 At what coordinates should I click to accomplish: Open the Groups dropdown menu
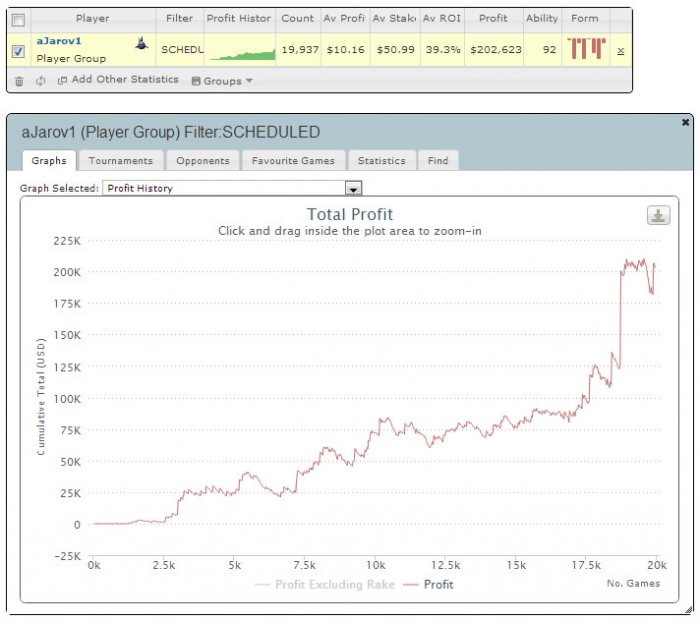point(222,81)
